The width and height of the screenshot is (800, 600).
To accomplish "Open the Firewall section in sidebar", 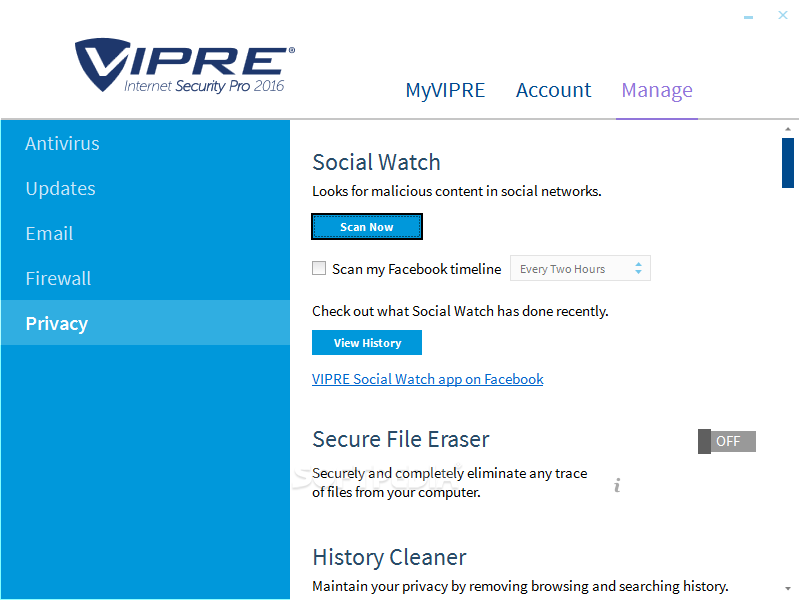I will (145, 278).
